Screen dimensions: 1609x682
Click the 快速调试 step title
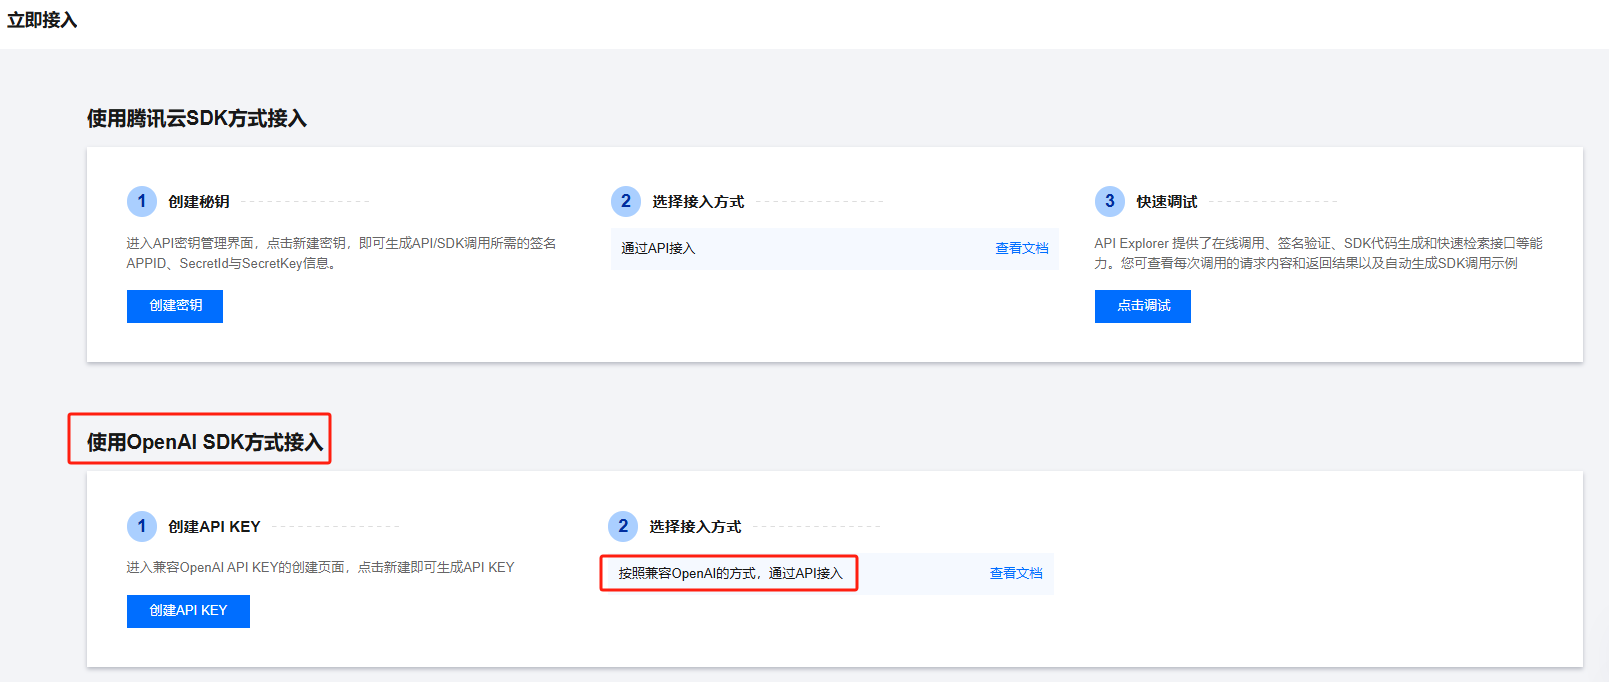1167,201
